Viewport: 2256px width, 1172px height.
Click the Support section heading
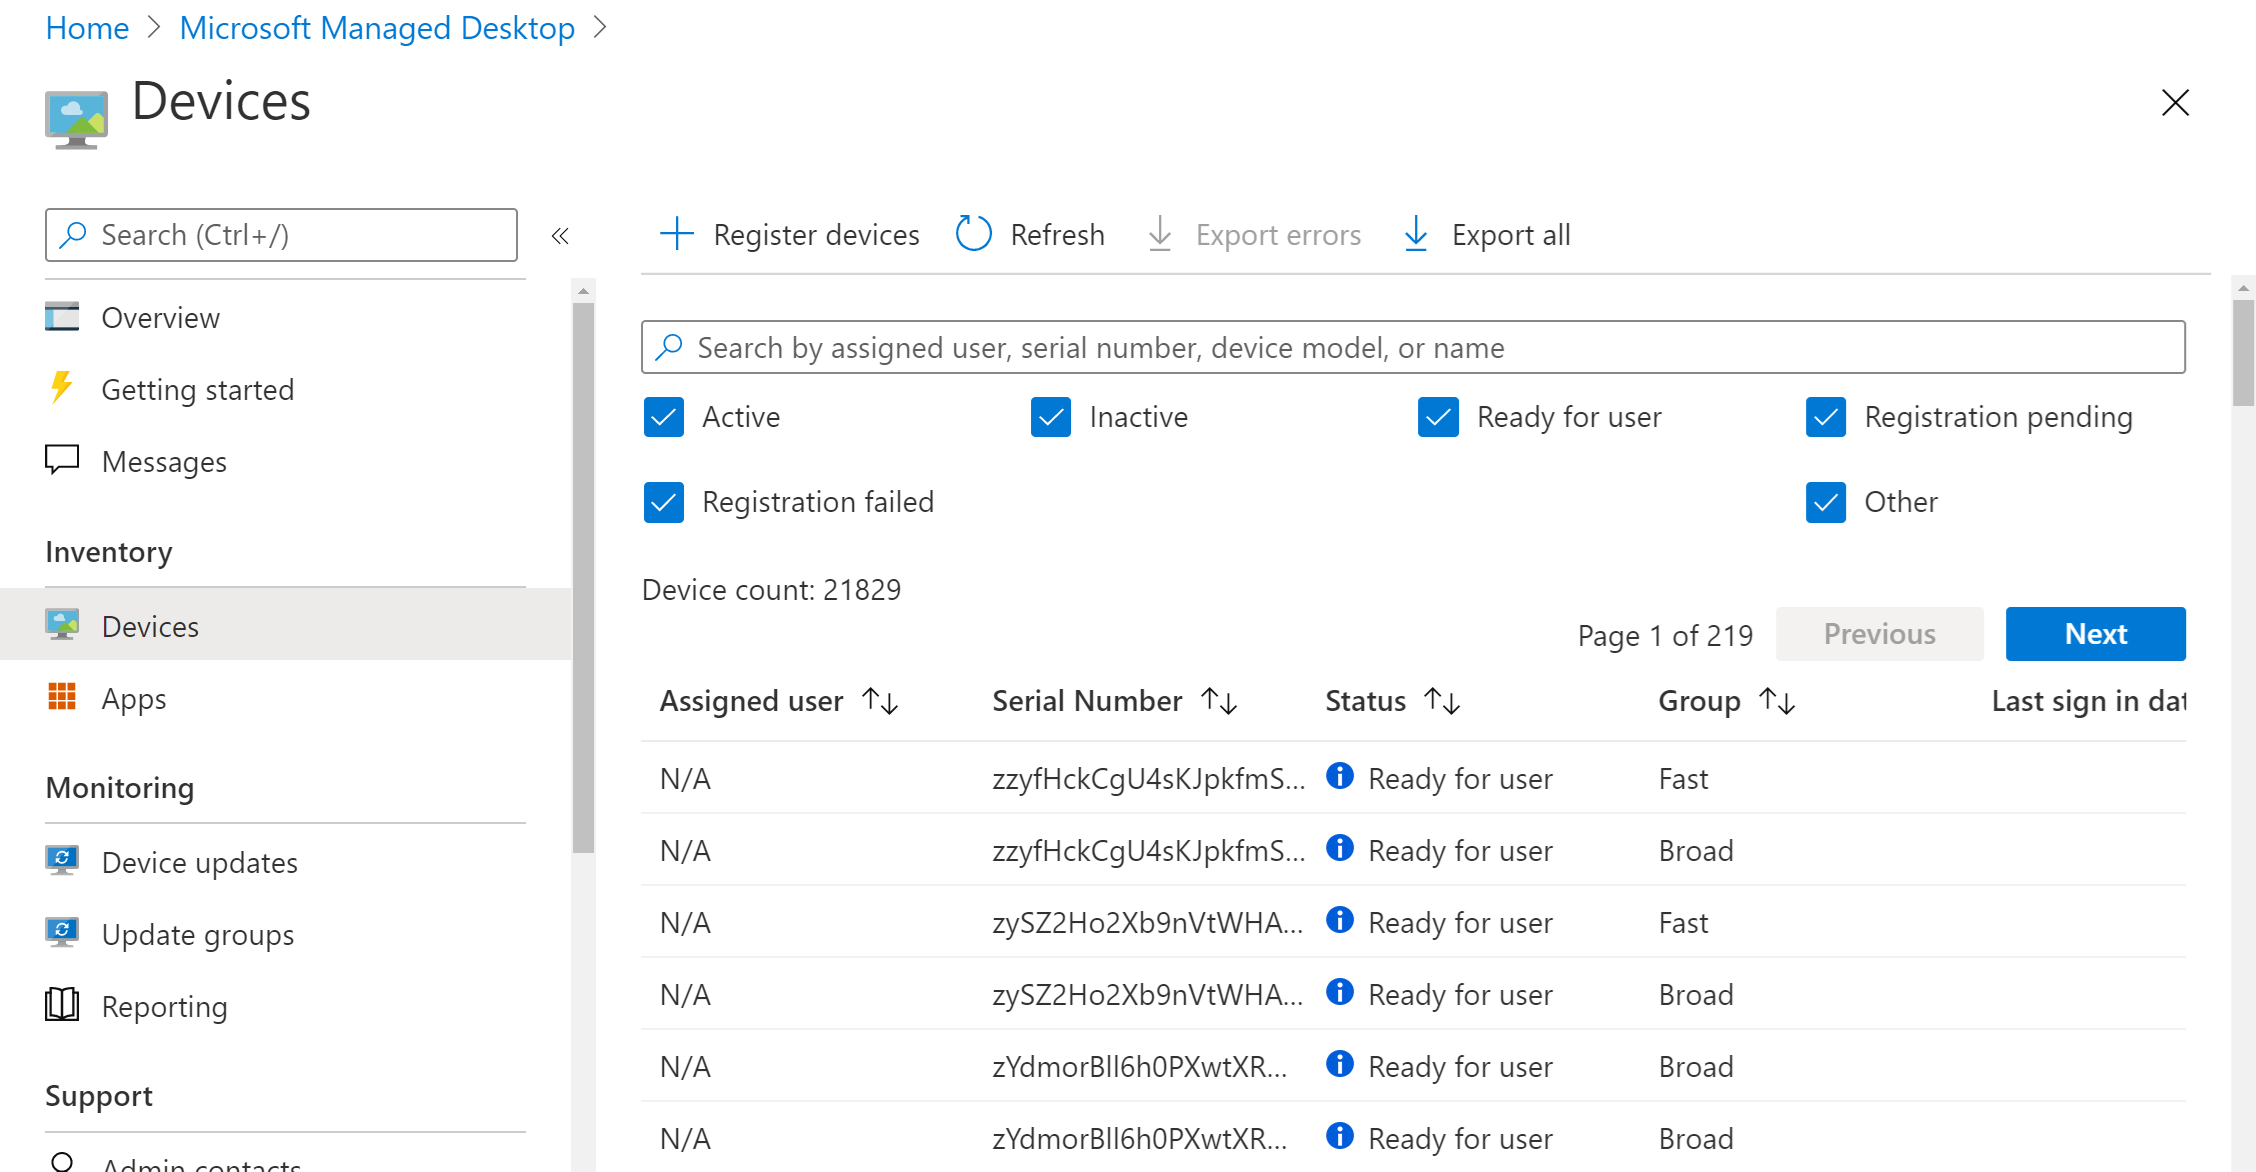(99, 1096)
